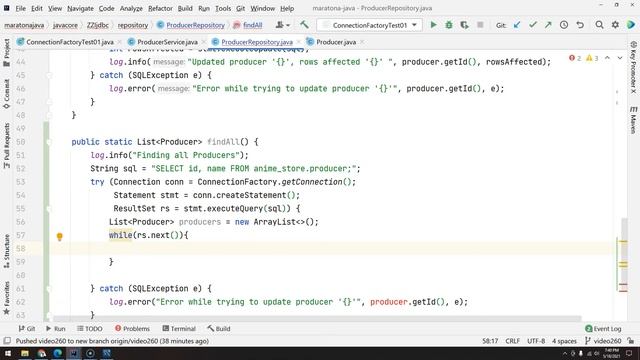The image size is (640, 360).
Task: Open Windows Start menu
Action: [8, 353]
